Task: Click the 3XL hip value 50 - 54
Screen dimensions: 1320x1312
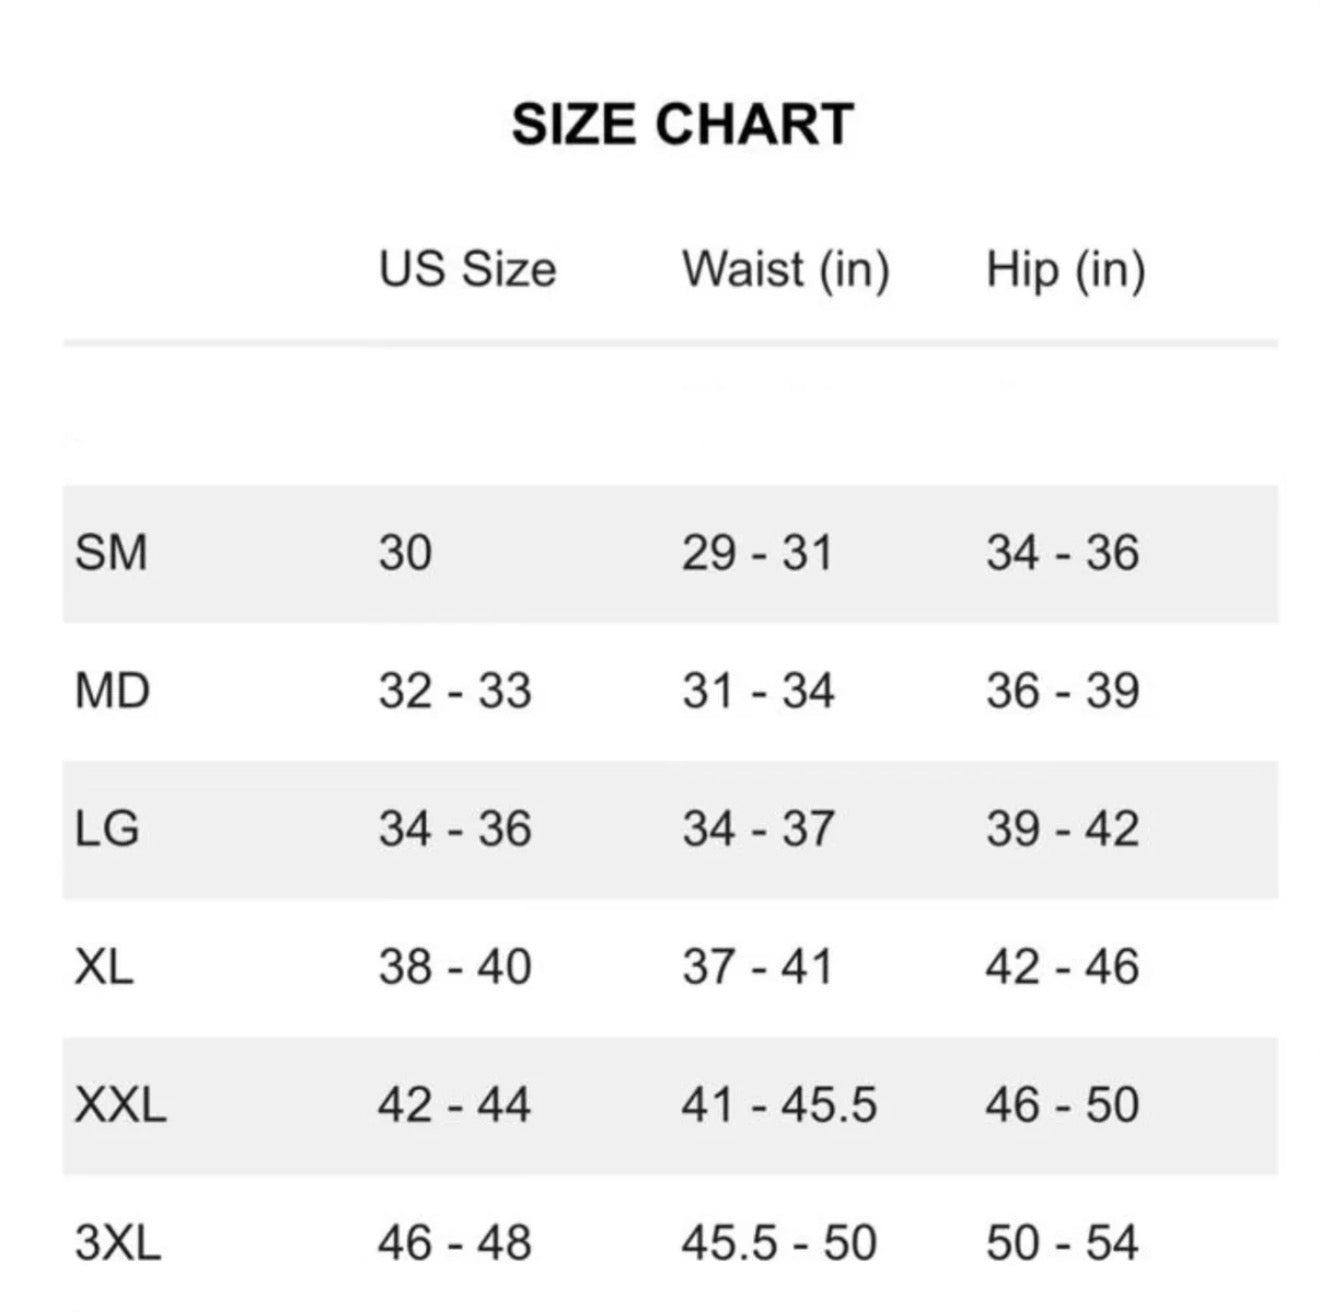Action: [x=1062, y=1243]
